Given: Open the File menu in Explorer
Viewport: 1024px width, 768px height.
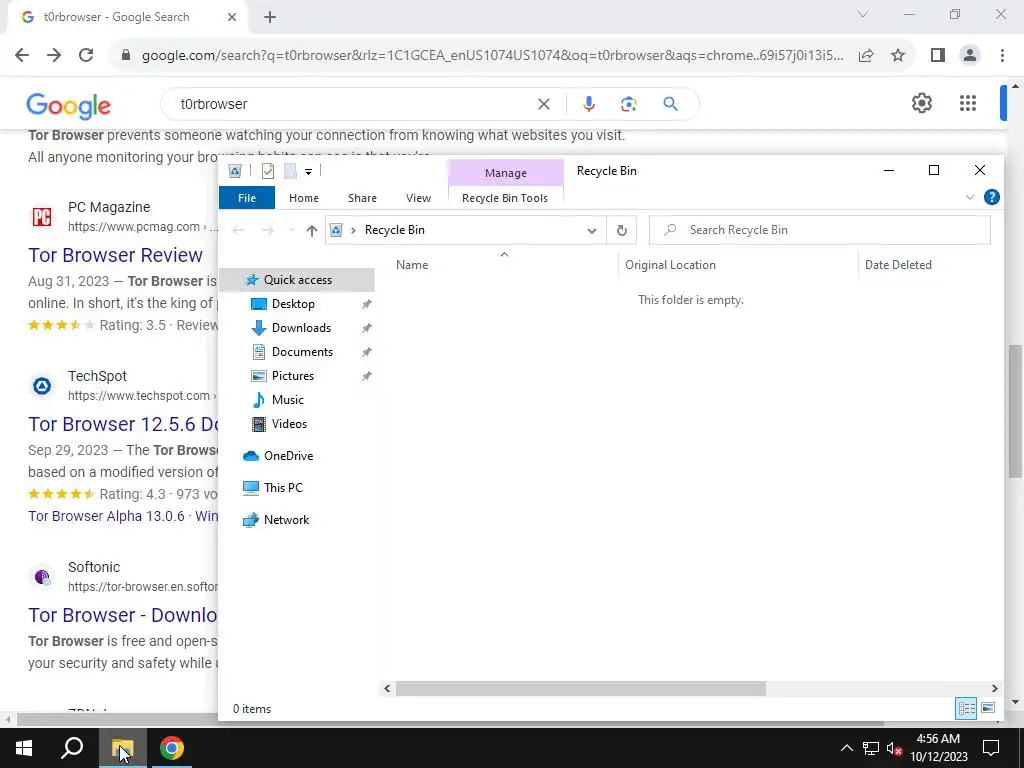Looking at the screenshot, I should pyautogui.click(x=247, y=198).
